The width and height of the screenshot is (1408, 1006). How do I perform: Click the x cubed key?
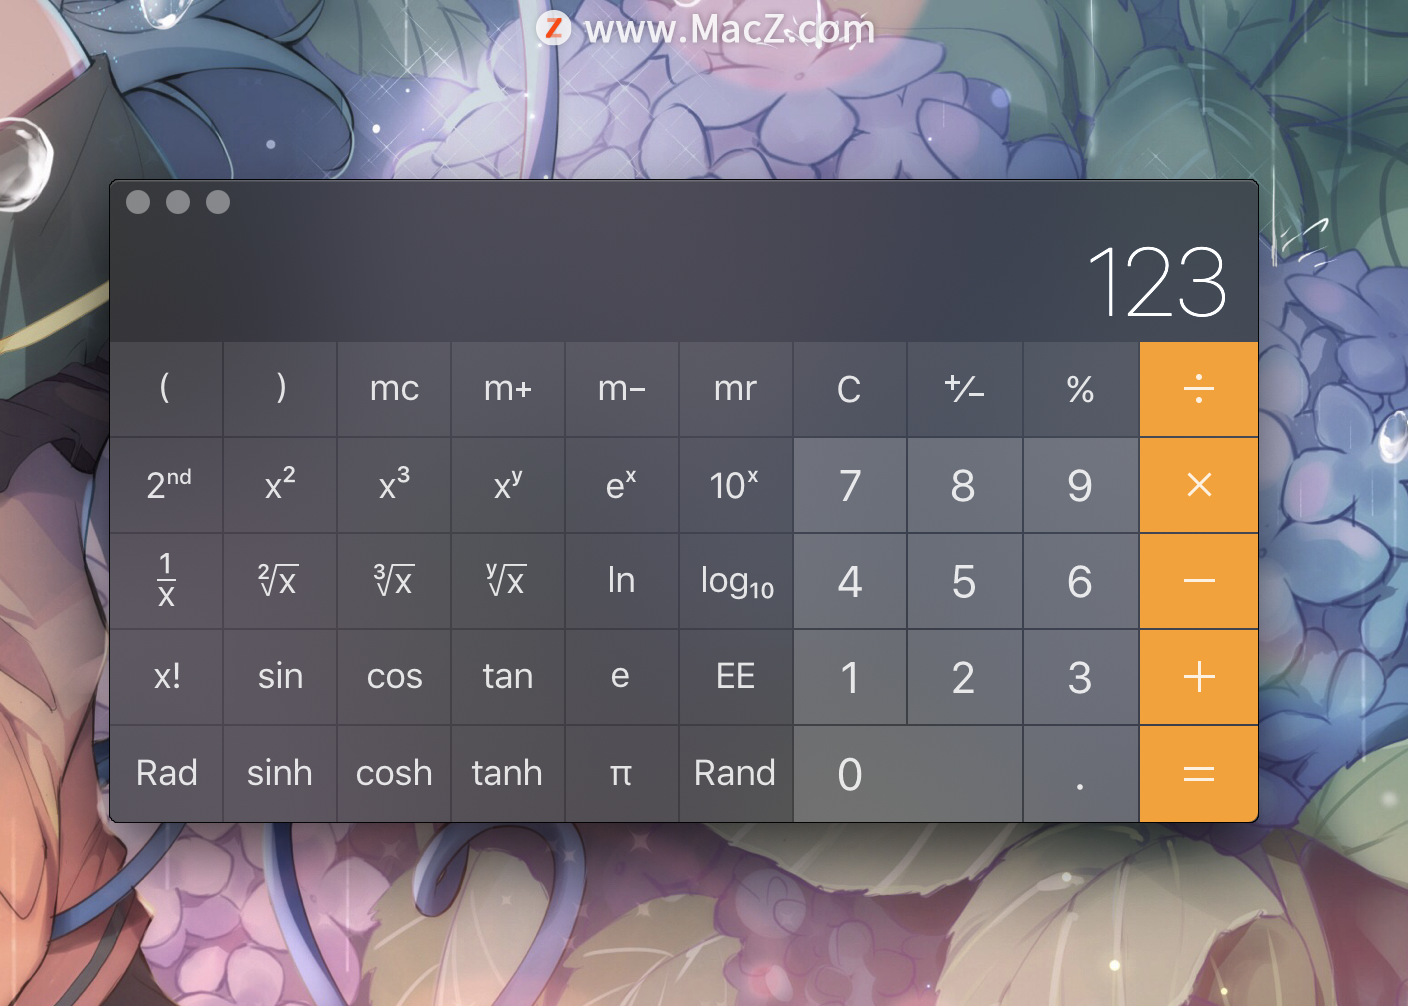pos(394,485)
